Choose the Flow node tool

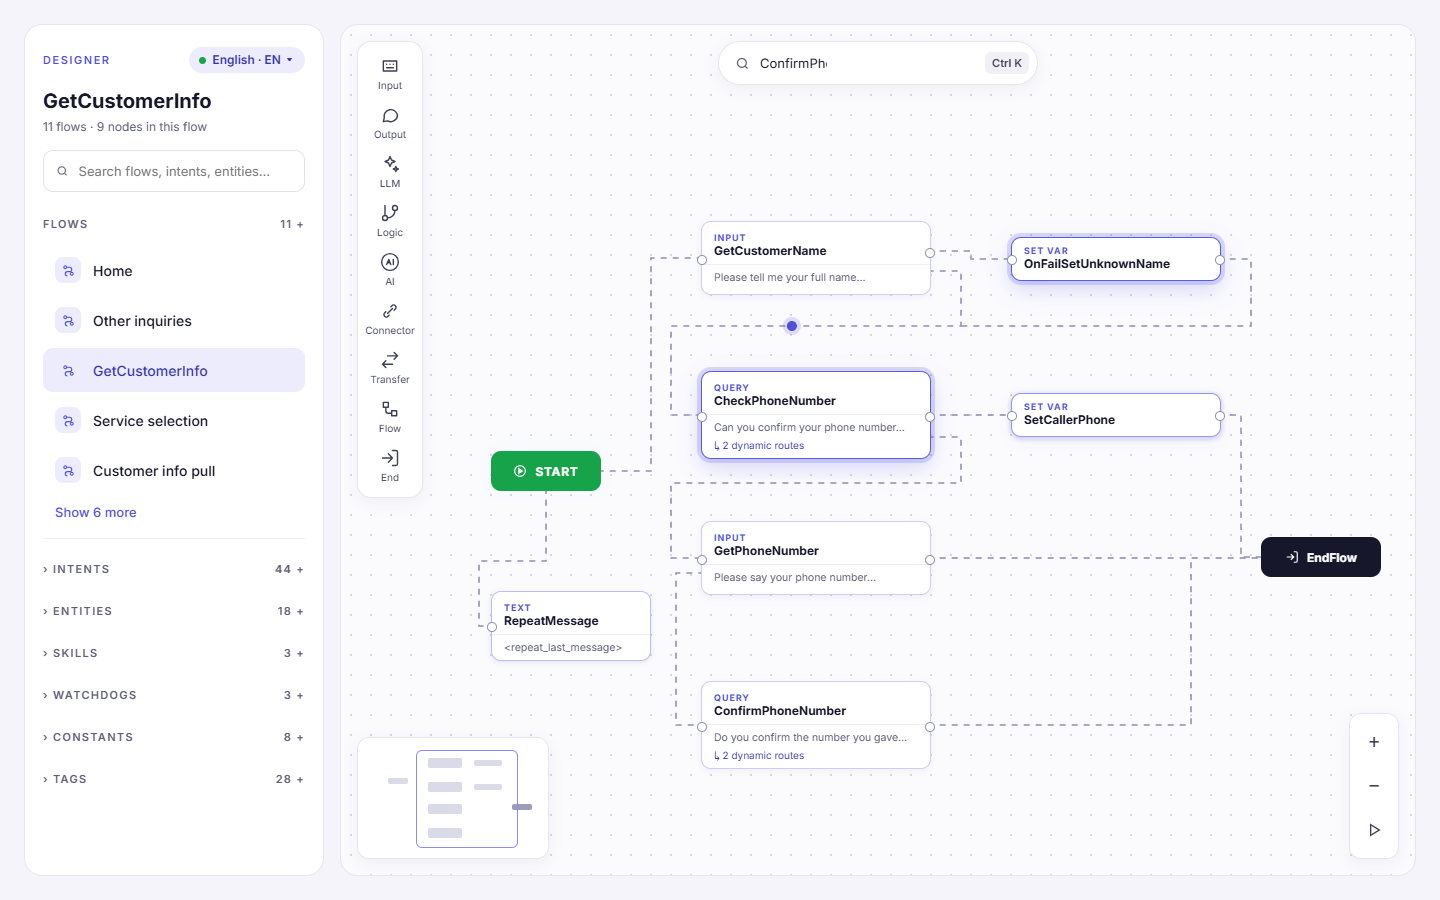[x=390, y=417]
